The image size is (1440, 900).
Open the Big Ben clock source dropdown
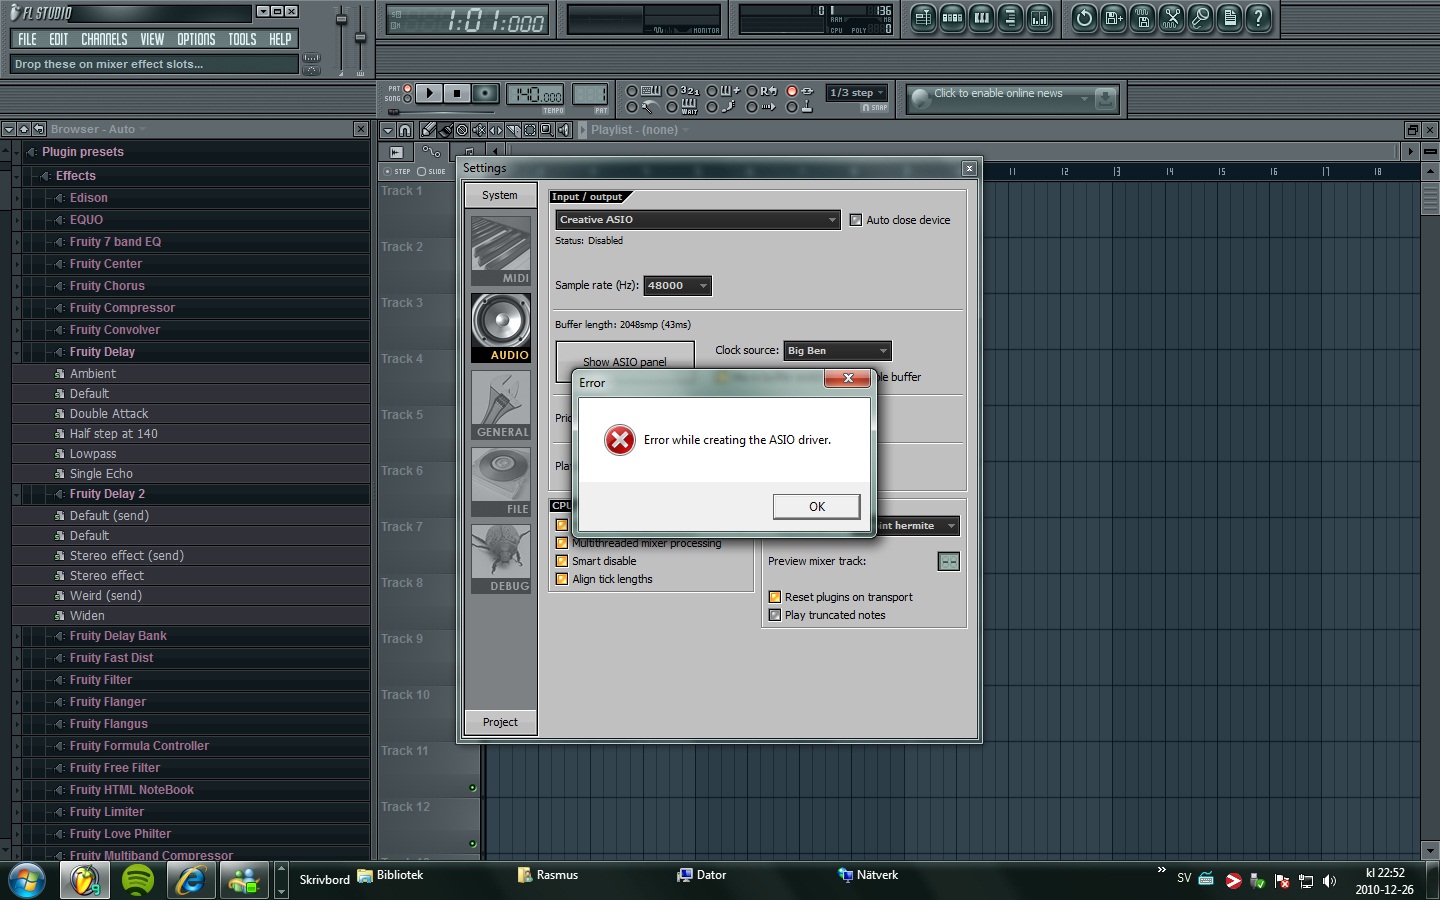837,351
